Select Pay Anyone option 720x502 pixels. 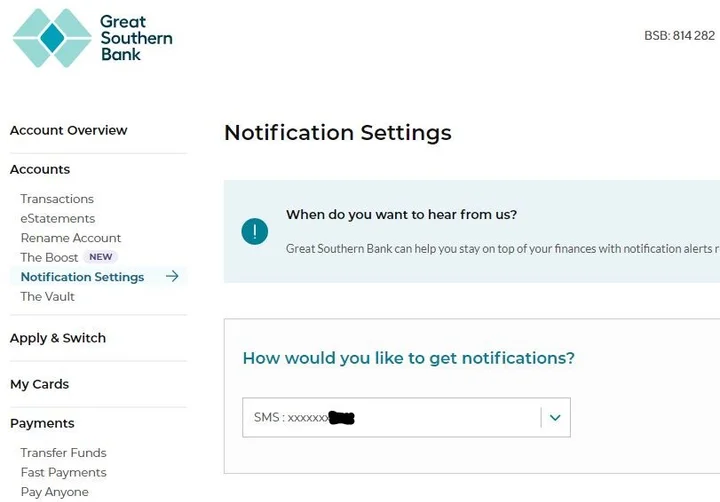[x=54, y=492]
